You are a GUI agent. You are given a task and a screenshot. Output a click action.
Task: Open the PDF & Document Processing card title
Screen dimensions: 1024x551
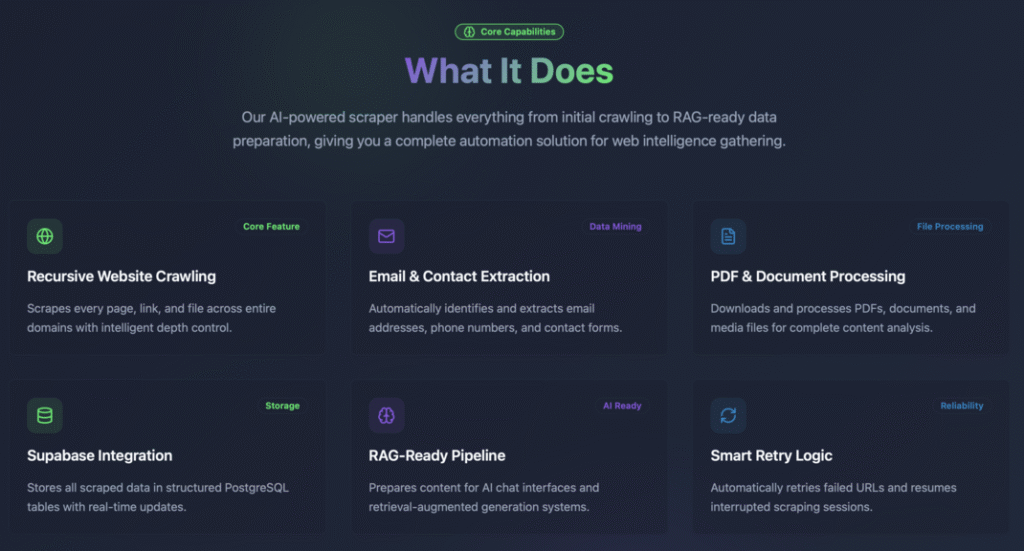click(x=808, y=276)
